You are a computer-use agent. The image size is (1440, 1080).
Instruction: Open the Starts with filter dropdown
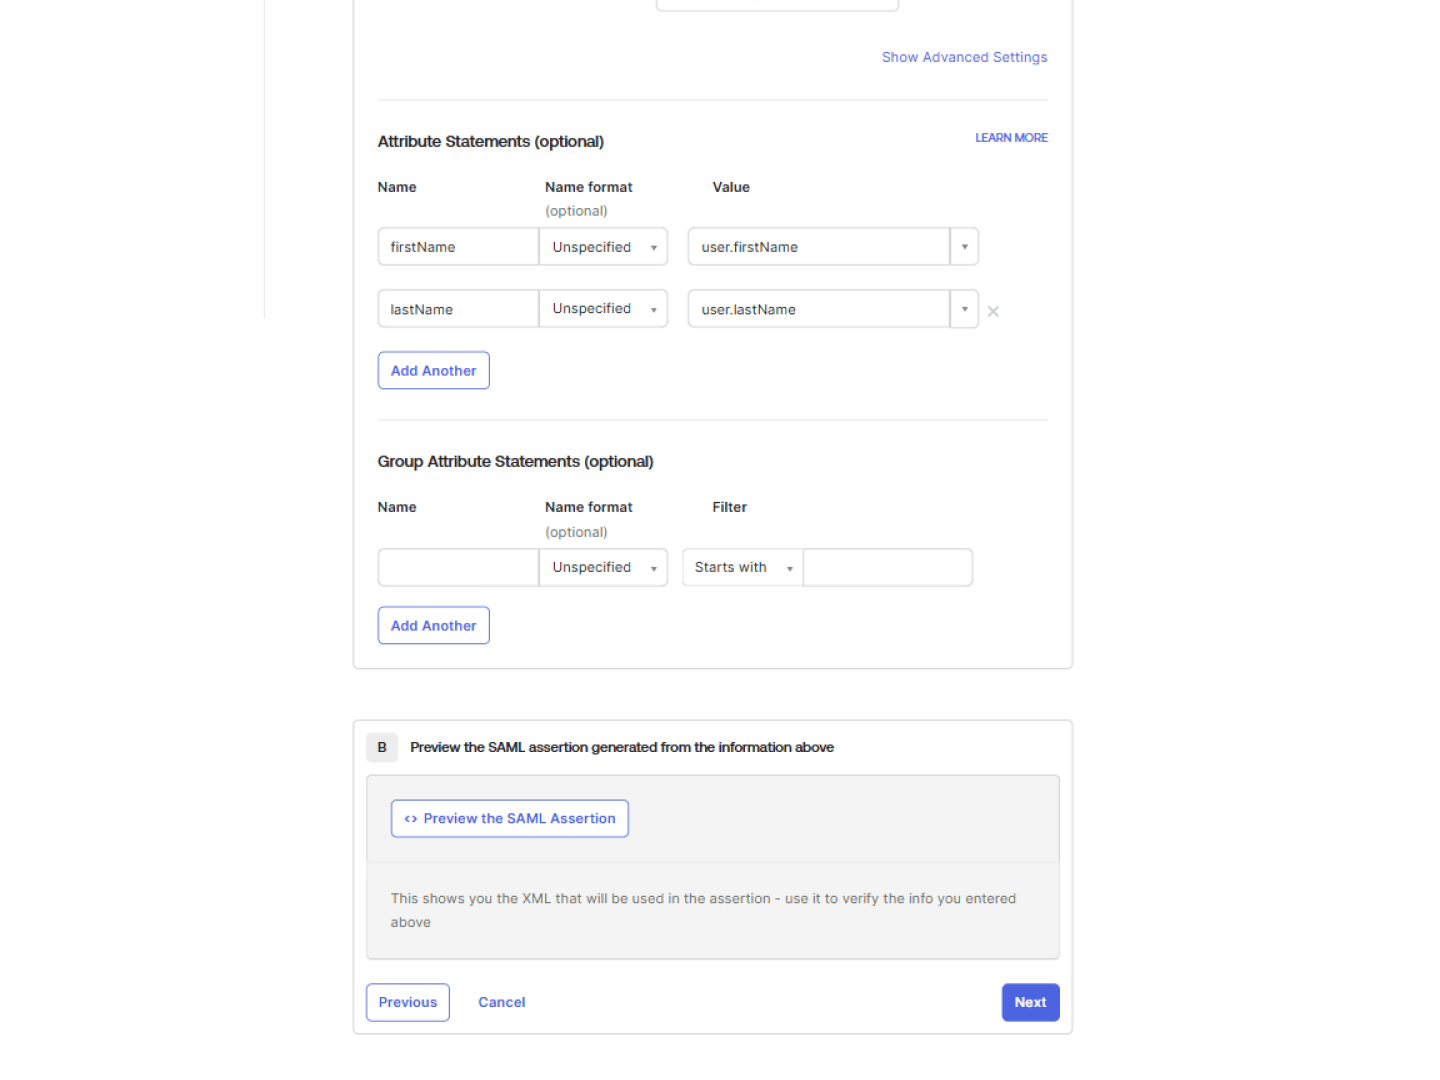[x=743, y=567]
